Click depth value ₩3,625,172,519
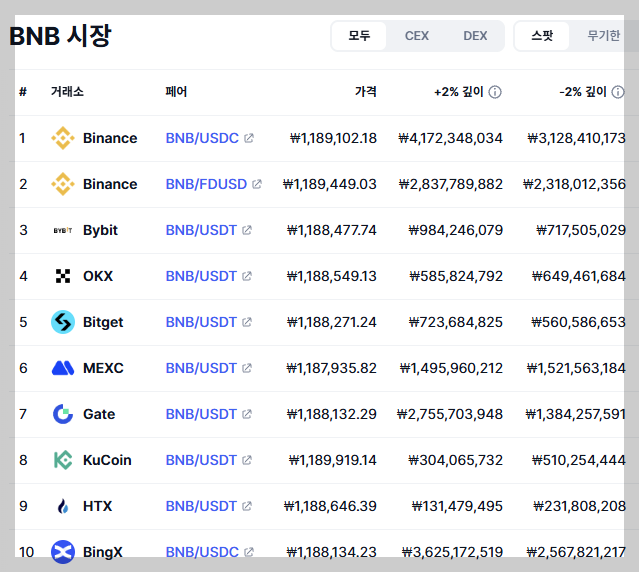The height and width of the screenshot is (572, 639). tap(452, 552)
